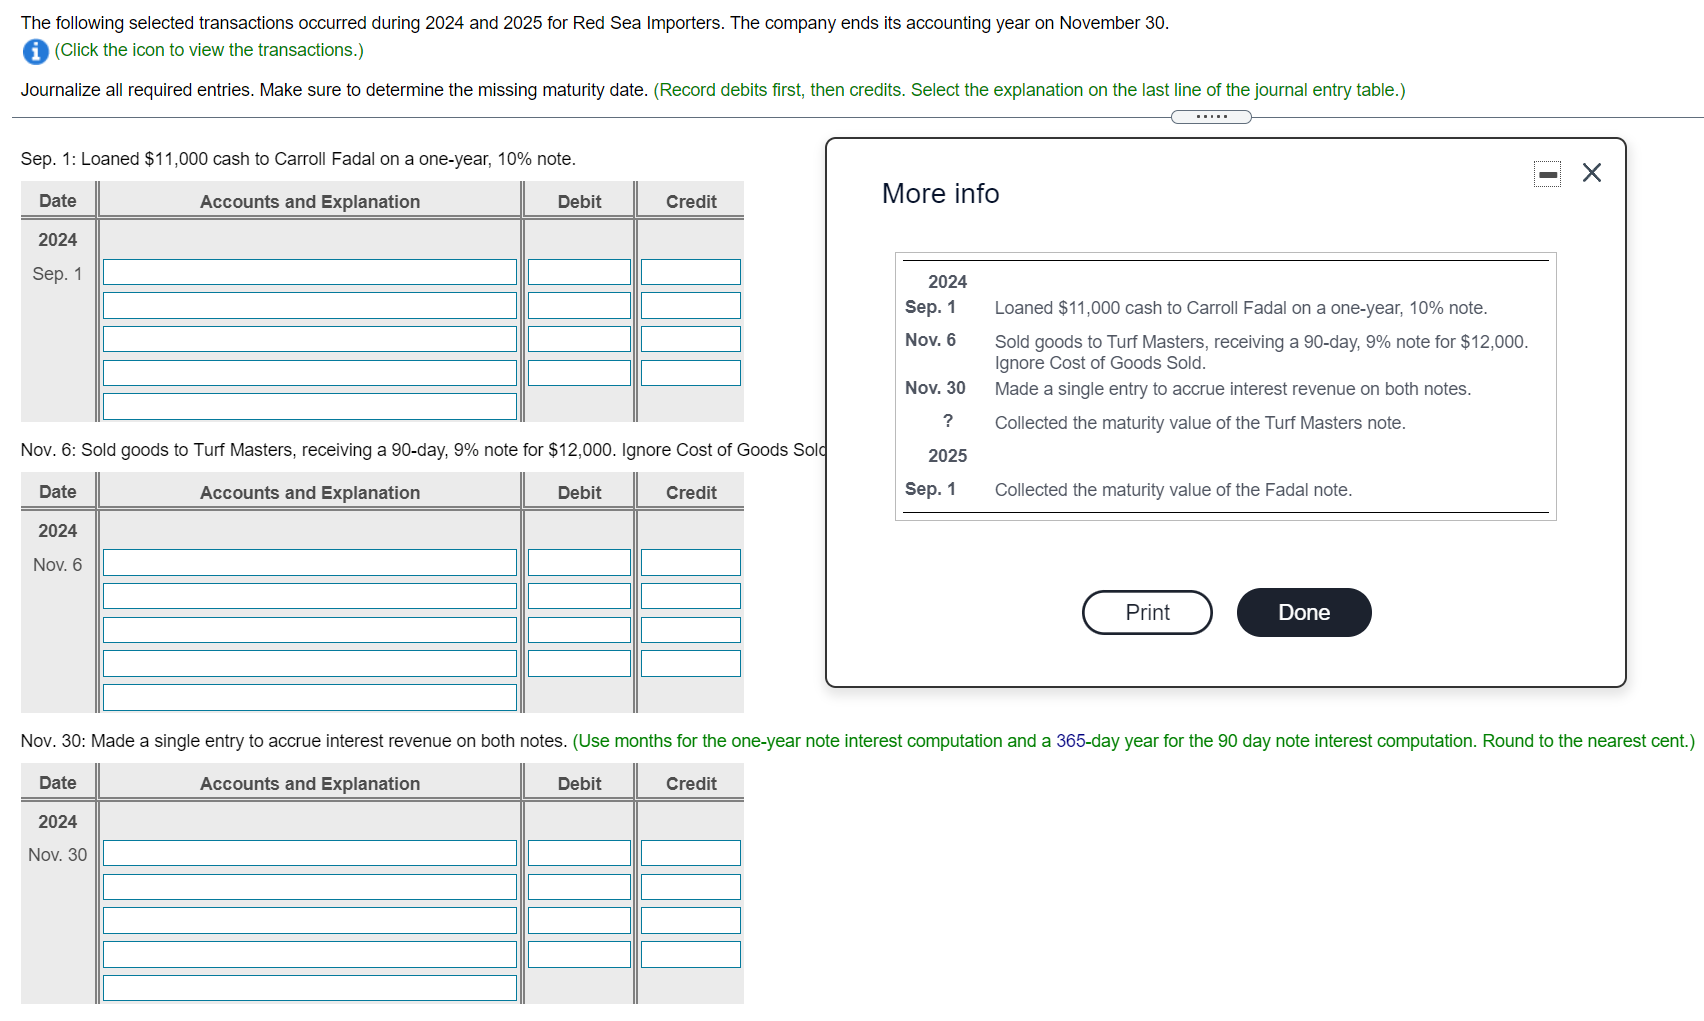
Task: Click second Debit field in Sep. 1 entry
Action: [x=579, y=305]
